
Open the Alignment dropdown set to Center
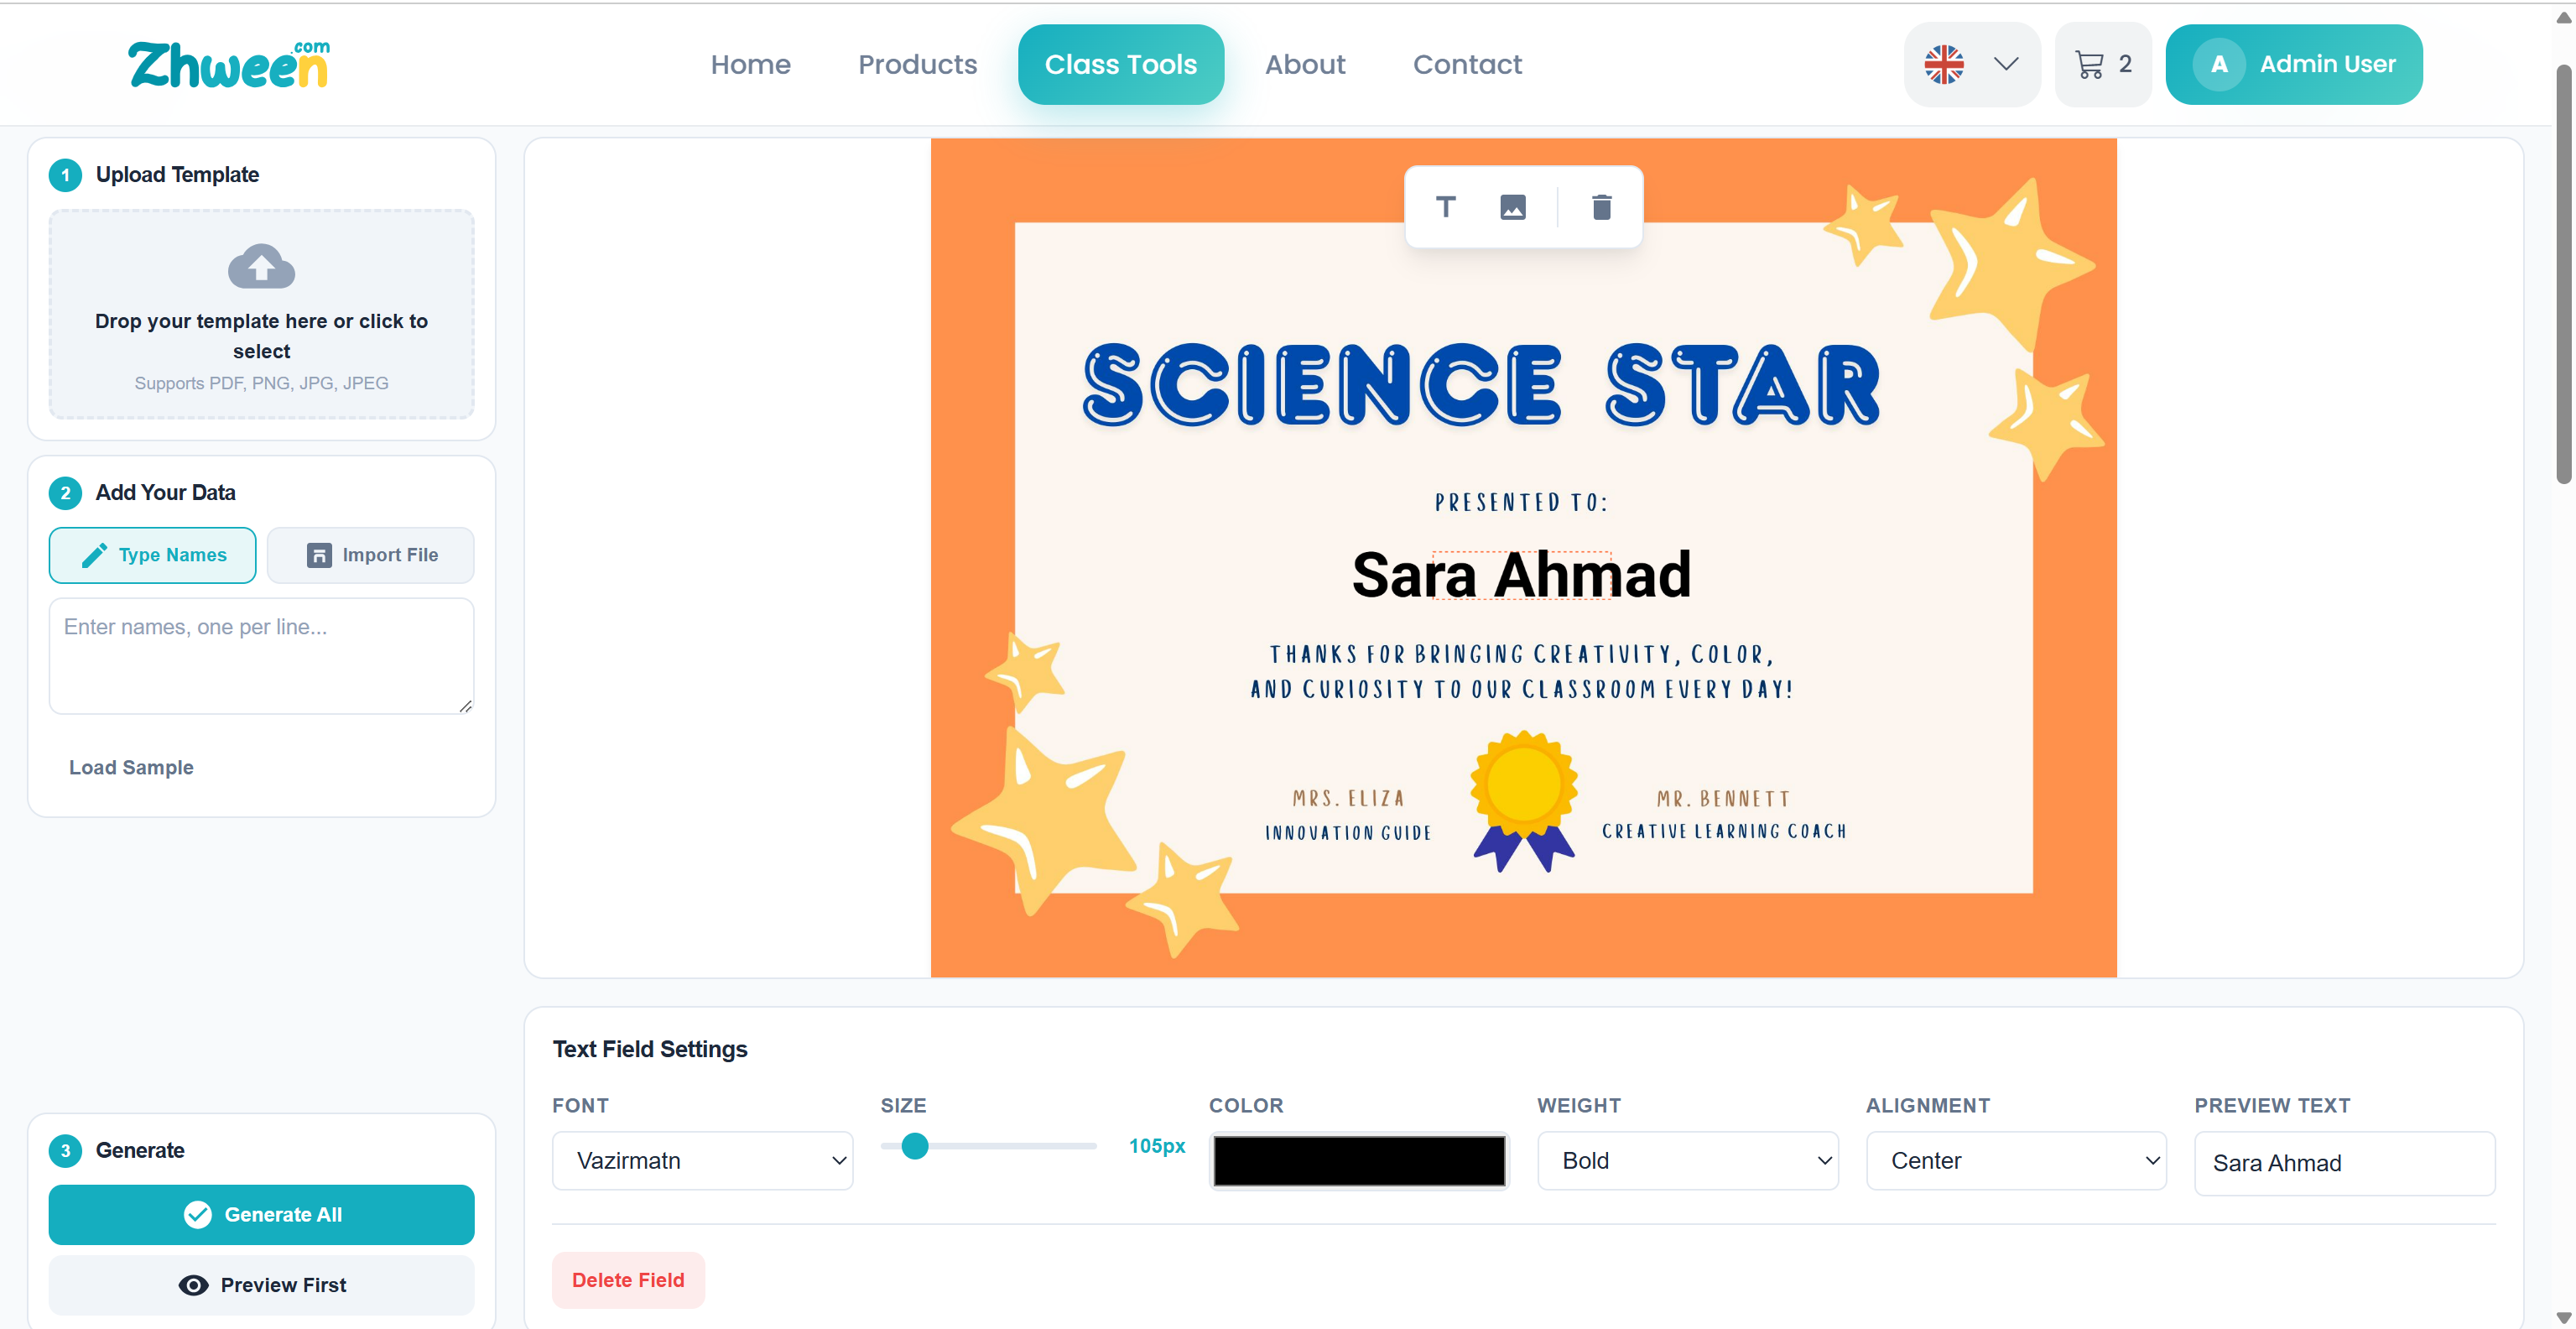(x=2015, y=1160)
